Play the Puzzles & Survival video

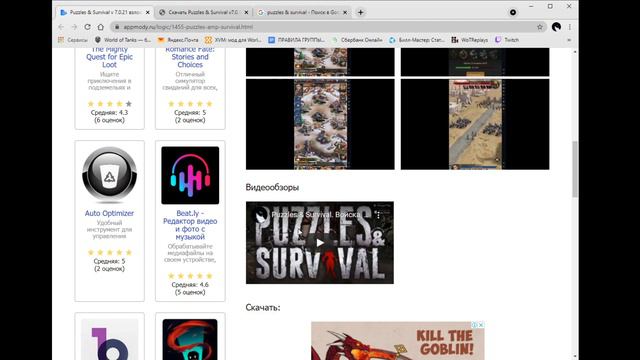pos(320,243)
